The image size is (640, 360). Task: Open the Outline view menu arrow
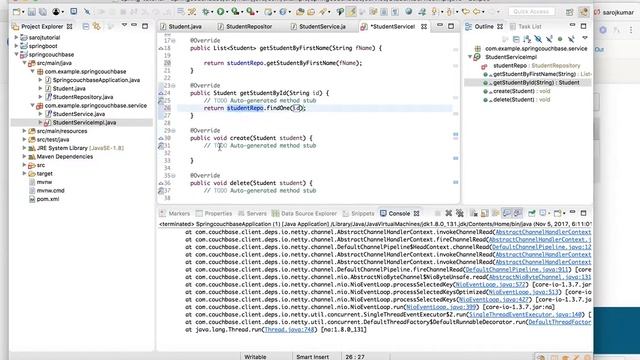pos(585,38)
